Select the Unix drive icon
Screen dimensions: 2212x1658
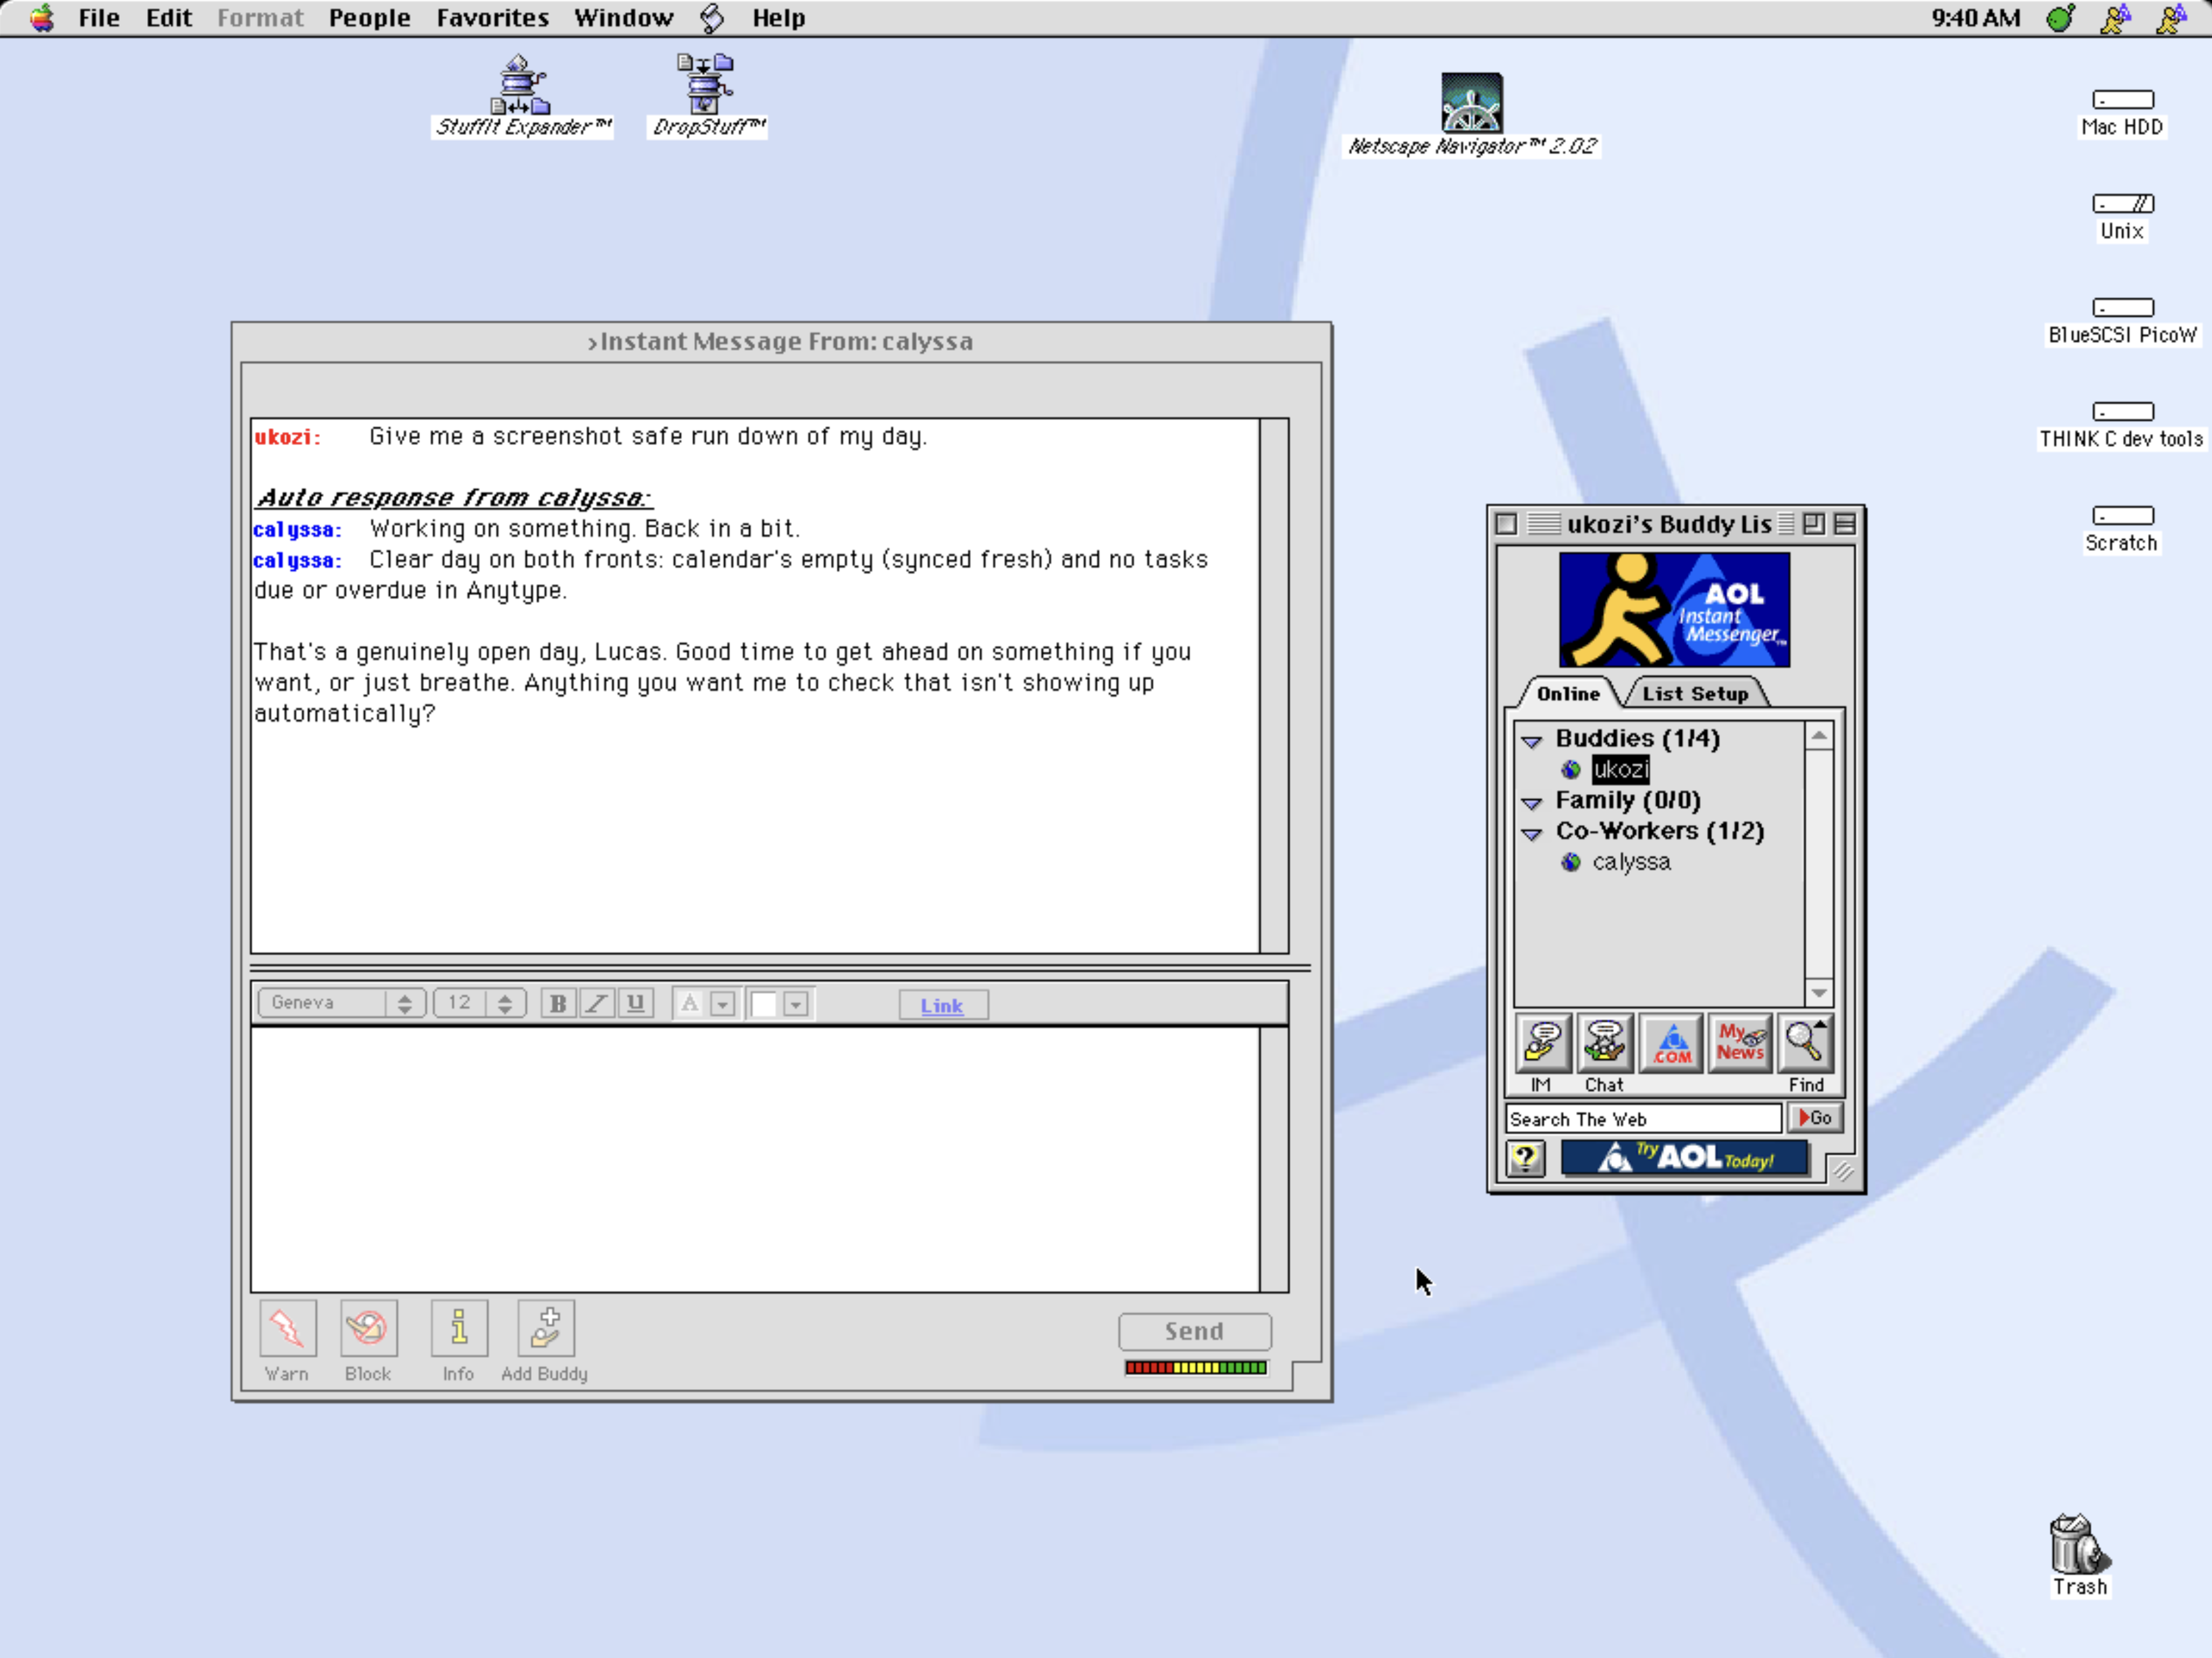[x=2123, y=203]
